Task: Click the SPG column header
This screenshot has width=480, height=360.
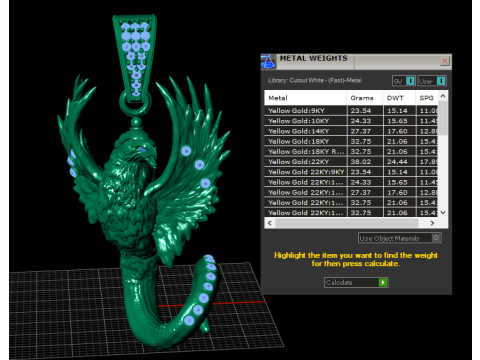Action: click(x=426, y=98)
